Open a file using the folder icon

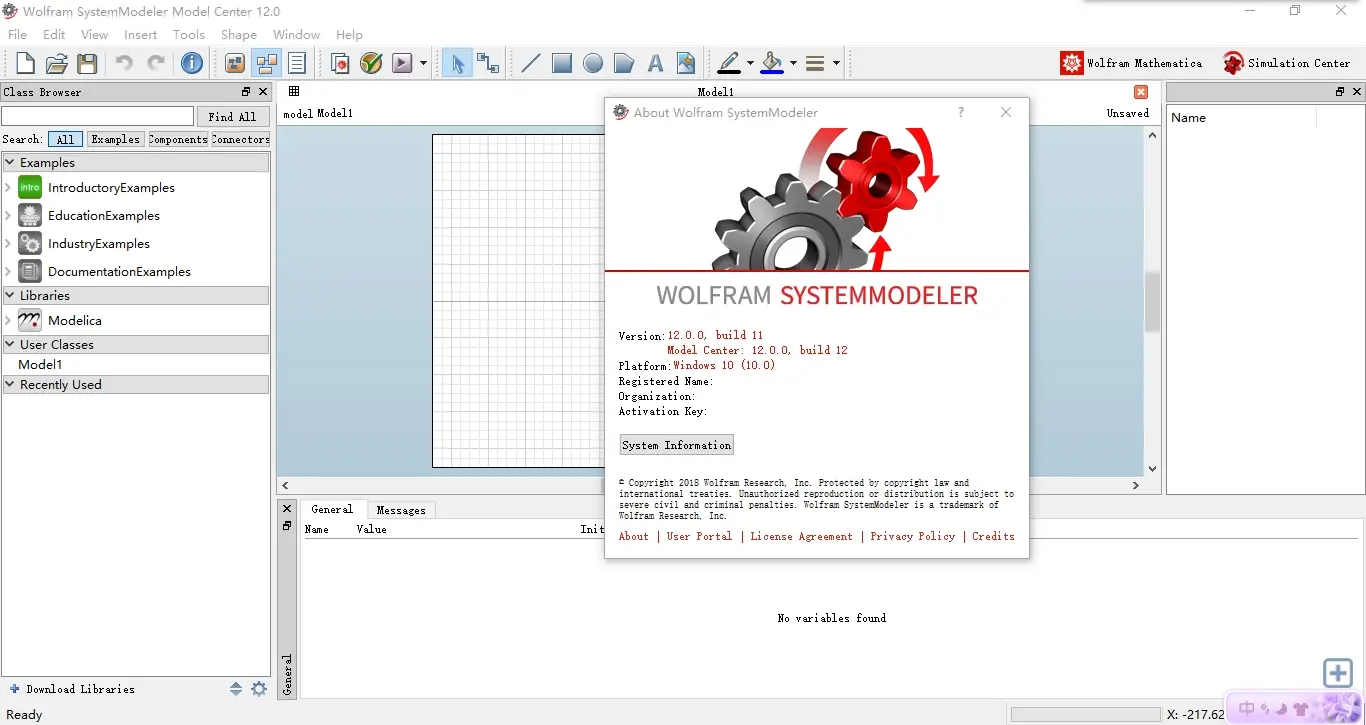[x=56, y=64]
